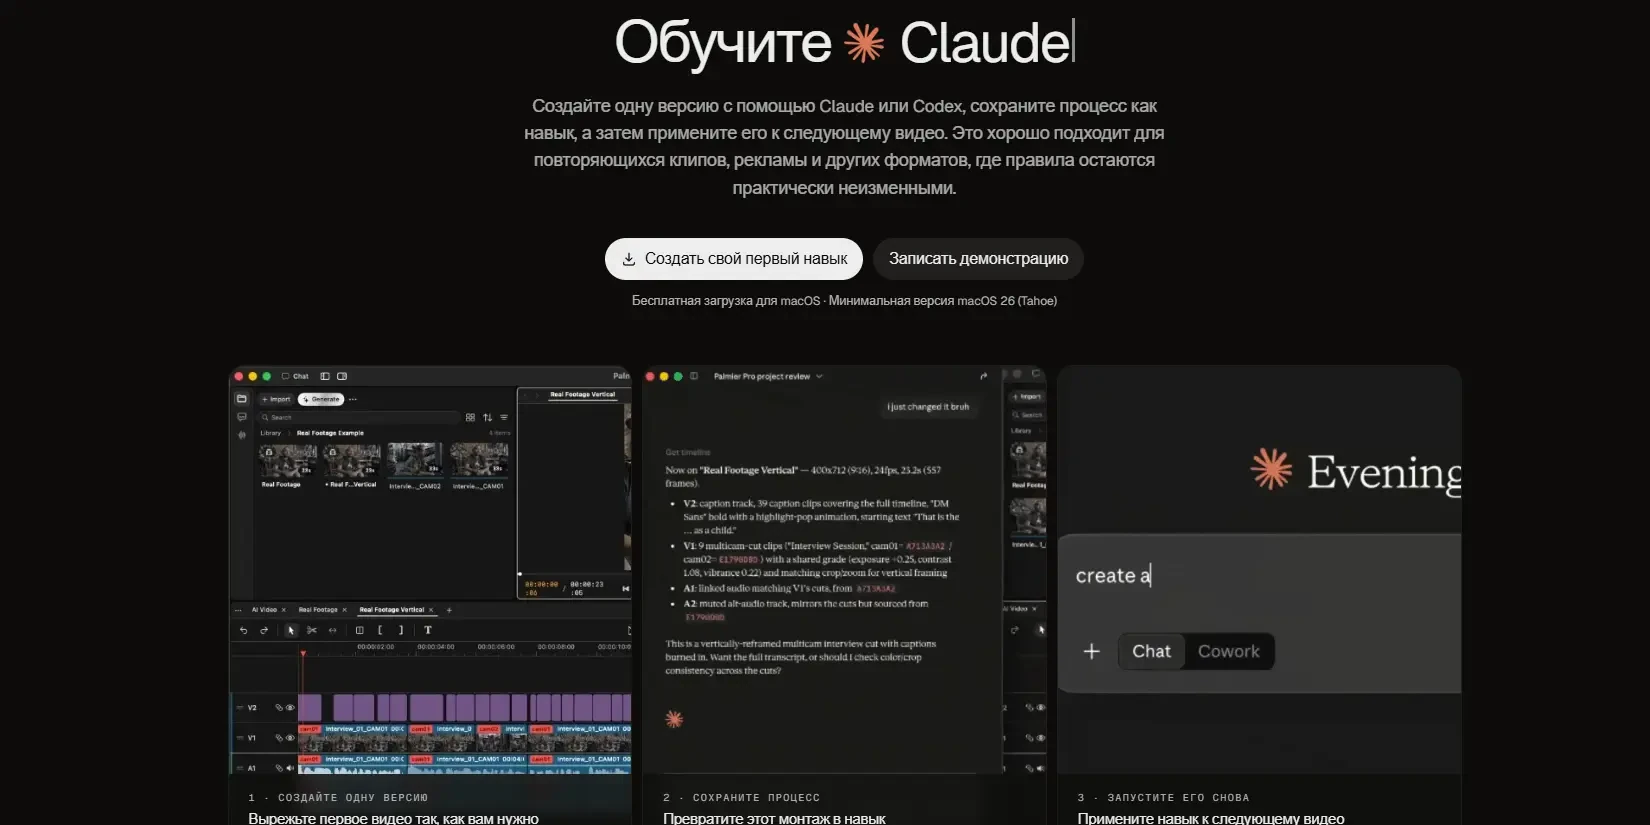Select the 'Real F...Vertical' thumbnail
This screenshot has width=1650, height=825.
pos(352,461)
